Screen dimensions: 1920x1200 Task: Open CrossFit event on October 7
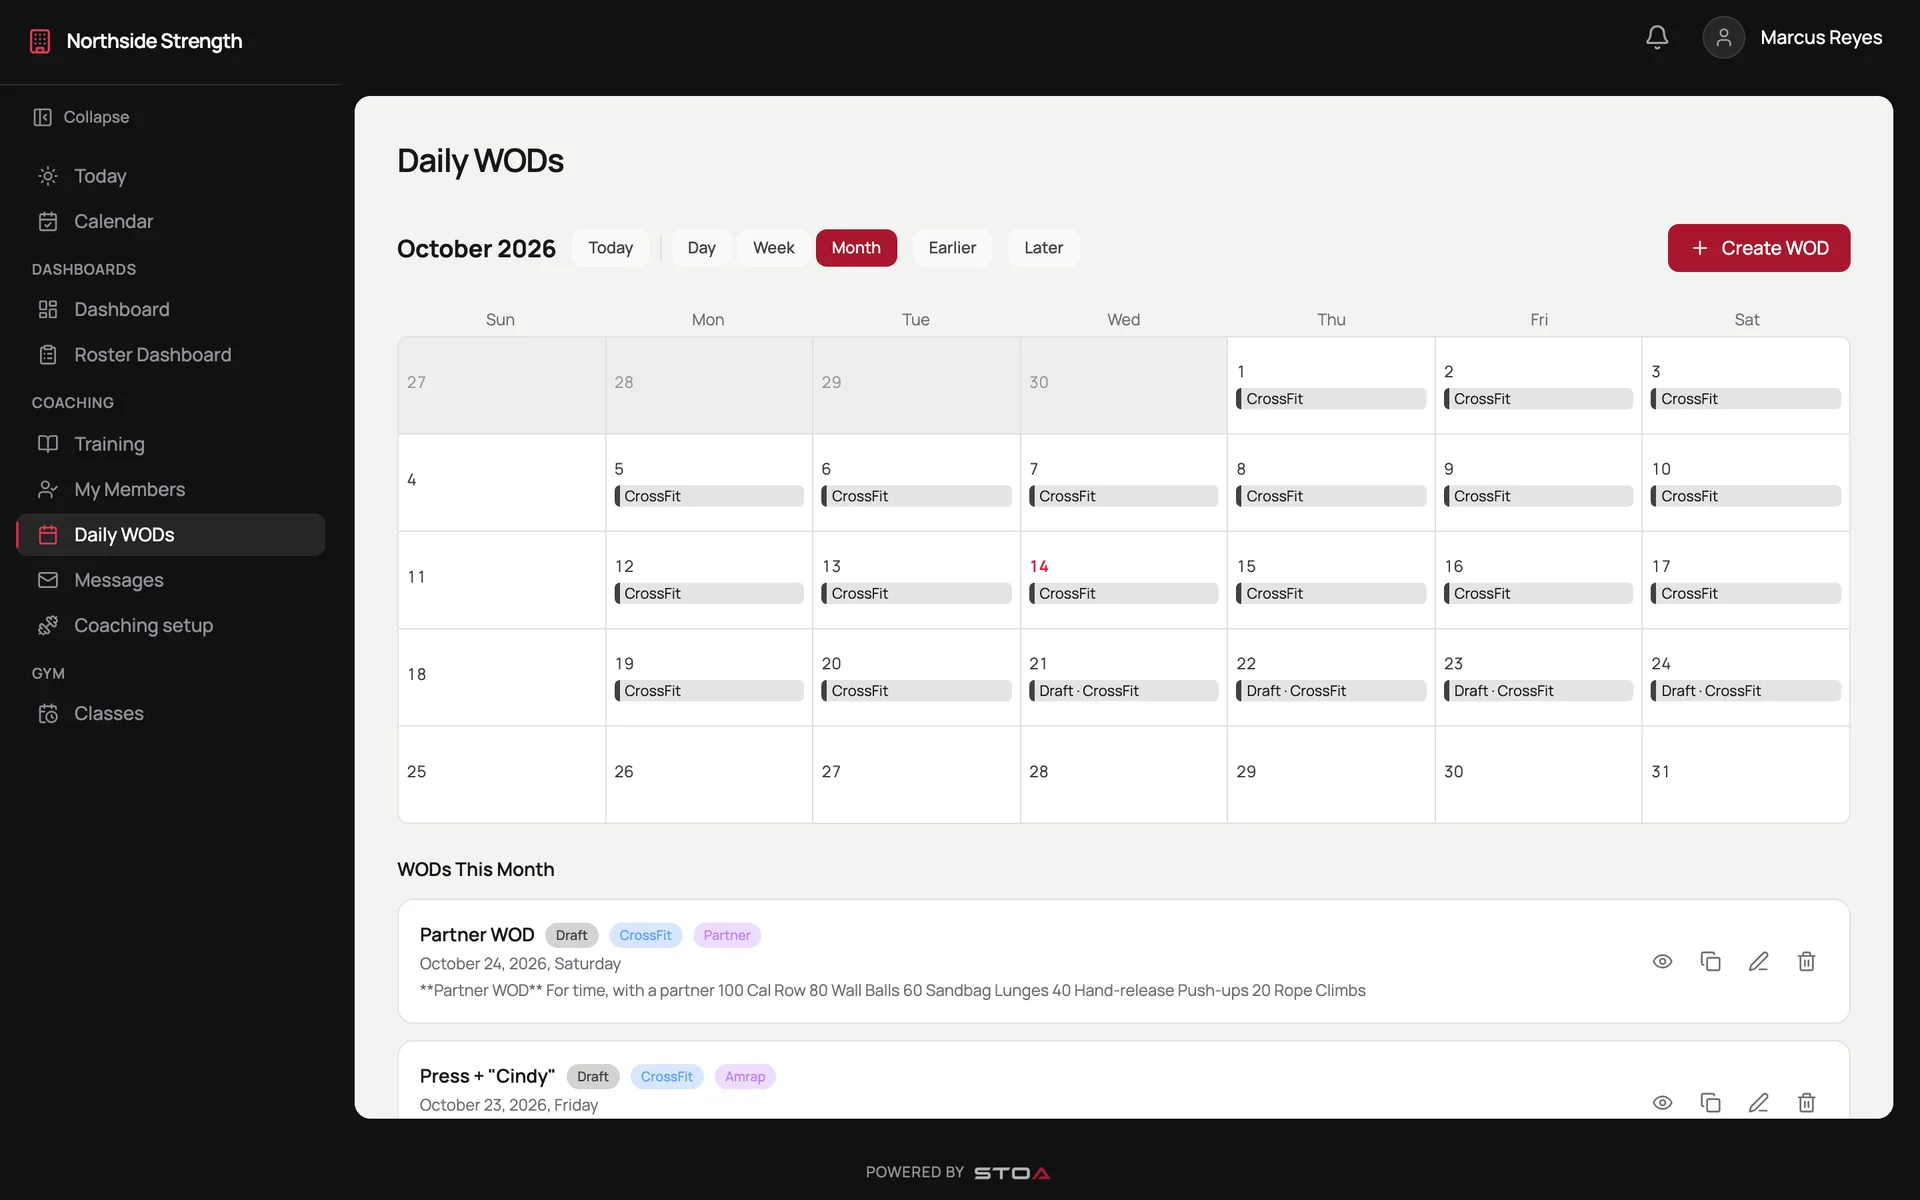coord(1123,496)
